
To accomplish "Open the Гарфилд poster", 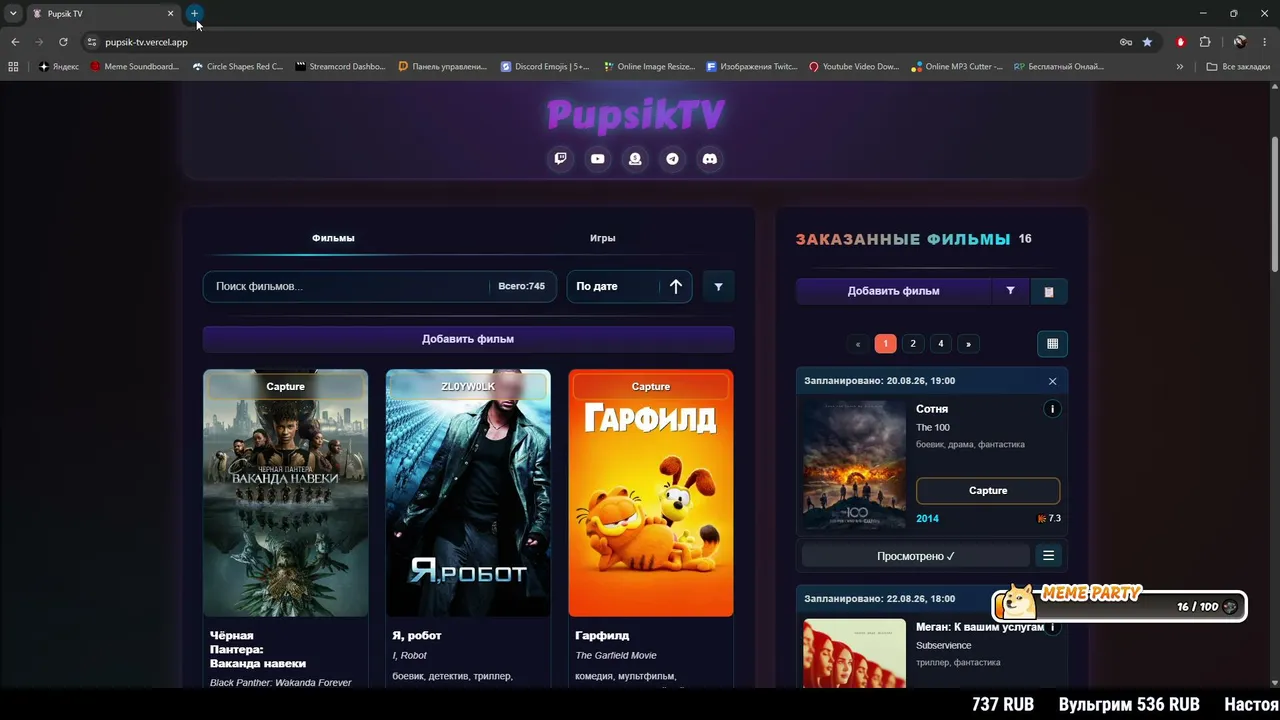I will [651, 493].
